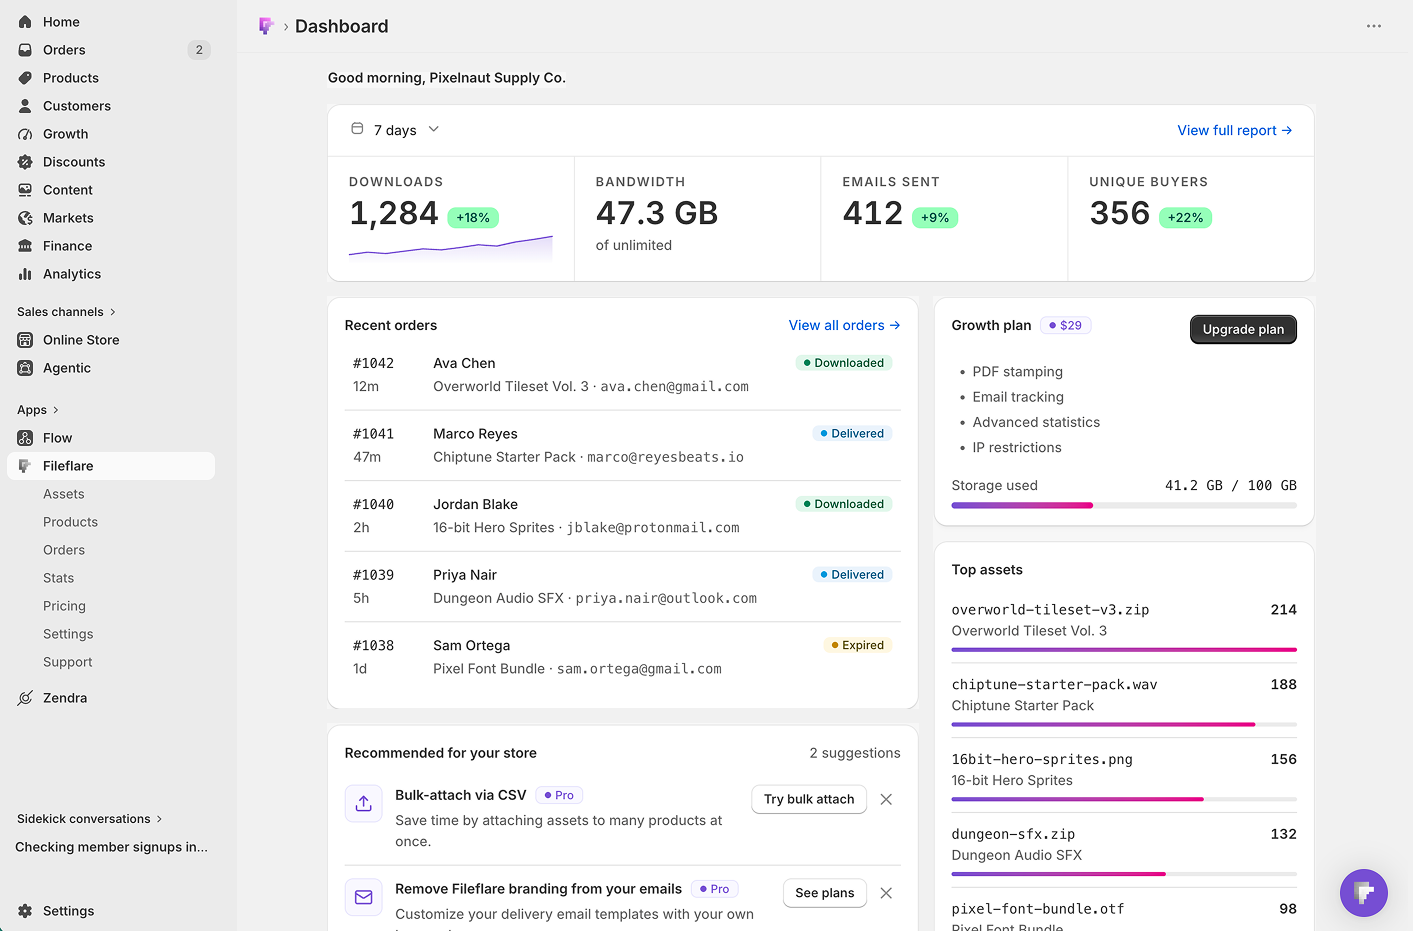The height and width of the screenshot is (931, 1413).
Task: Click the Discounts badge icon
Action: pyautogui.click(x=25, y=162)
